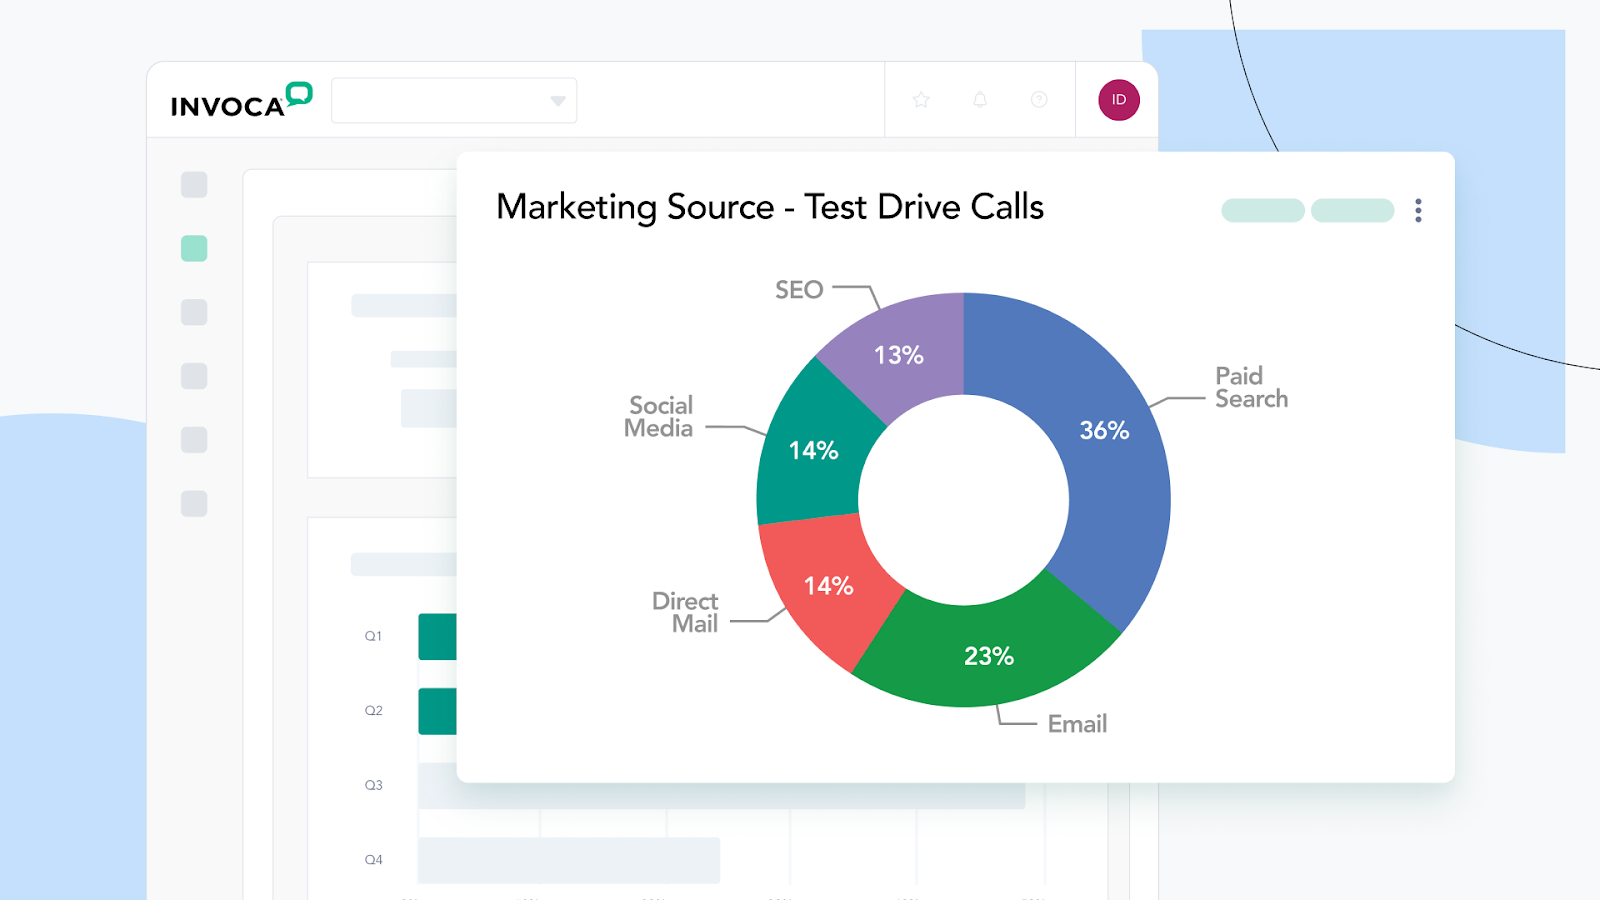This screenshot has height=900, width=1600.
Task: Click the star favorite icon in the header
Action: (x=920, y=99)
